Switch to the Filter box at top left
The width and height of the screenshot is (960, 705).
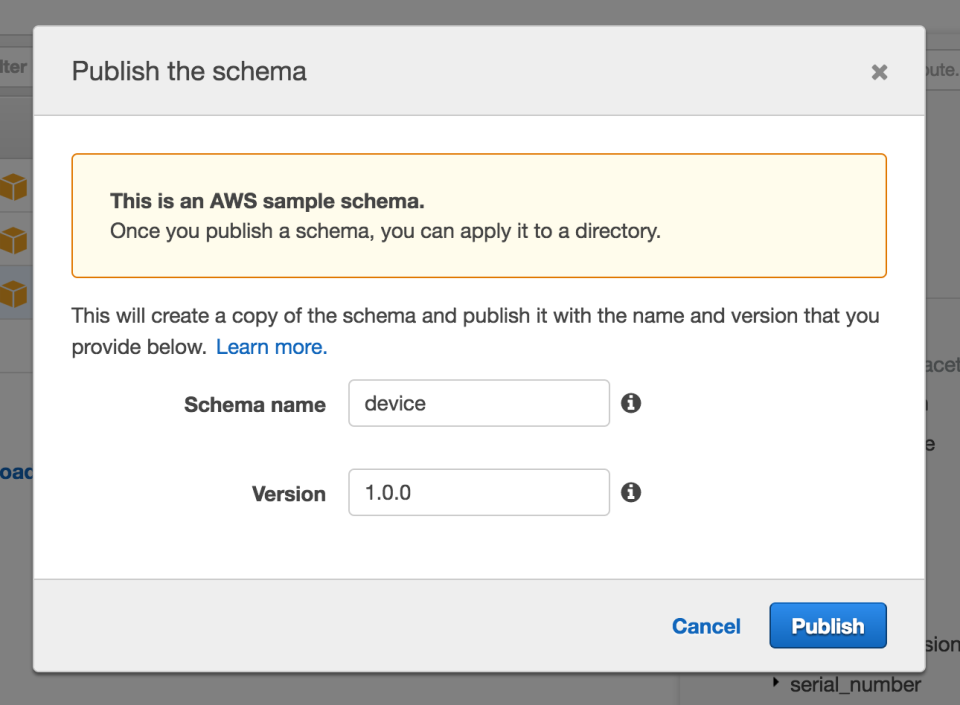(x=15, y=67)
